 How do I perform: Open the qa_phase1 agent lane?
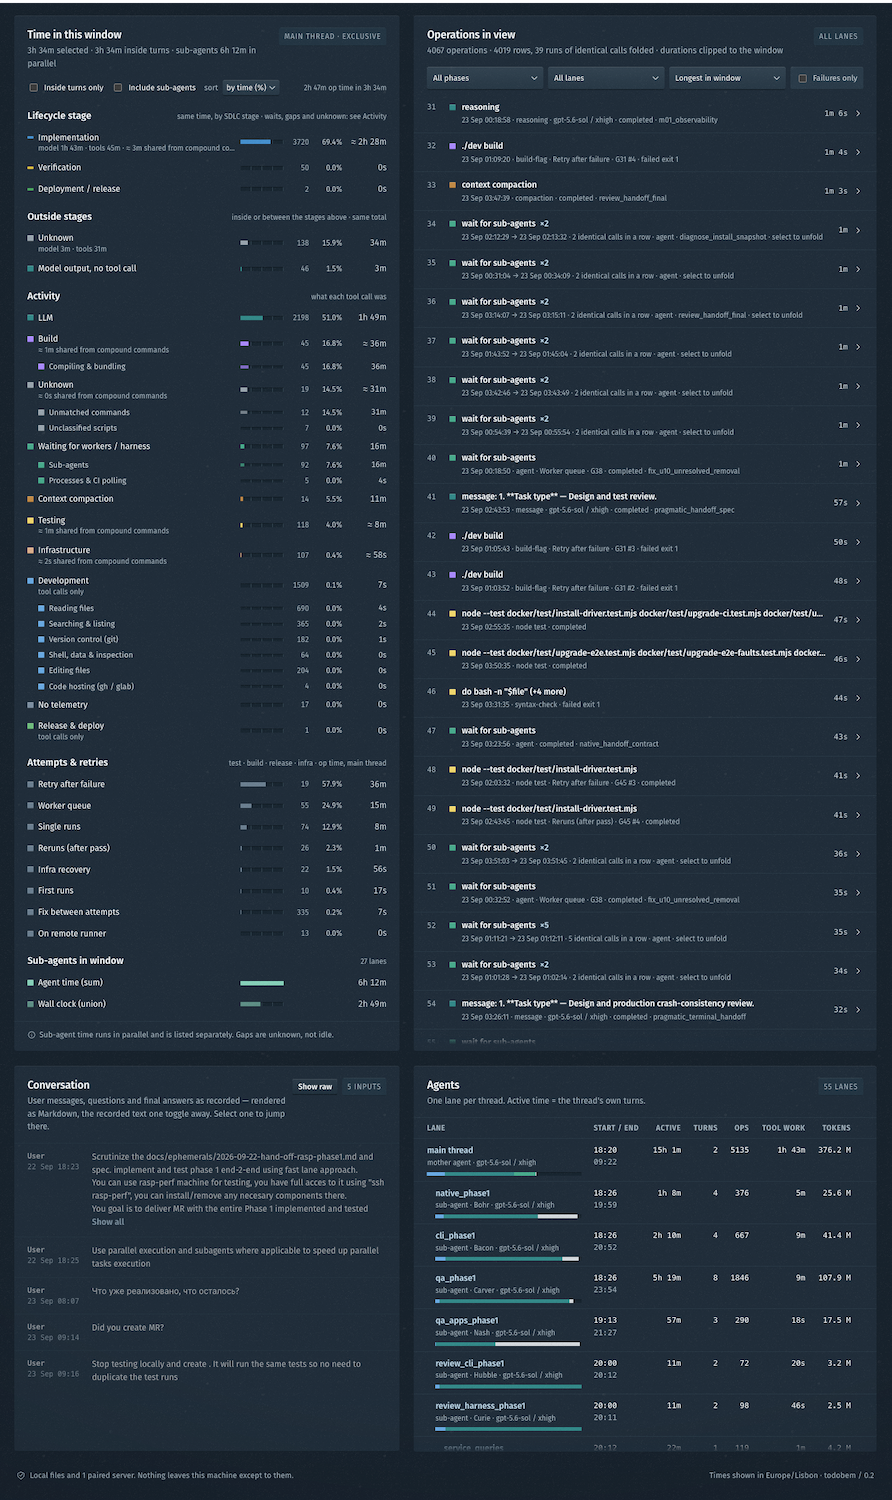(x=645, y=1288)
